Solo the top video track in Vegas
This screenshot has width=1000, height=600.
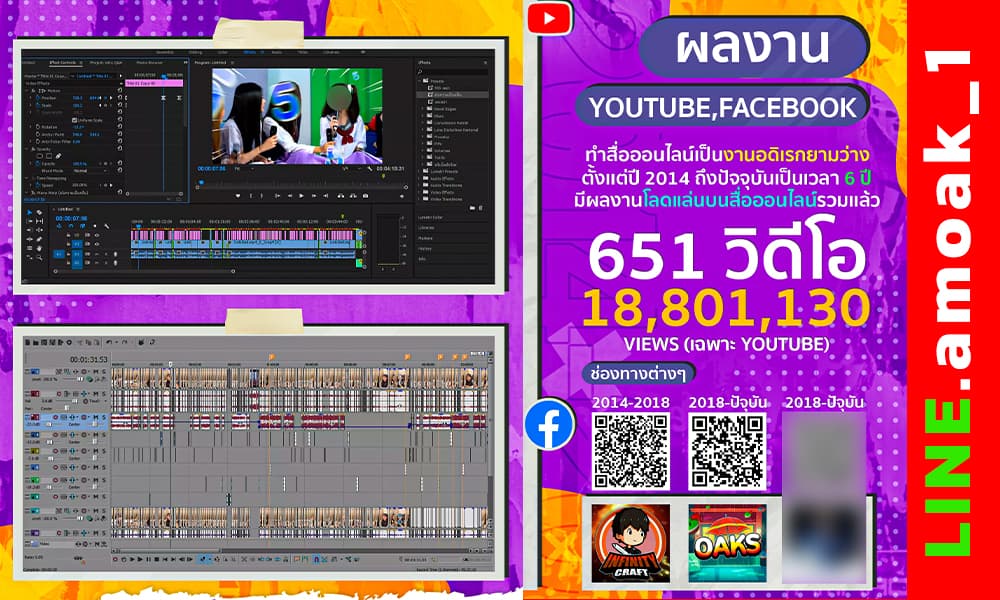click(103, 372)
